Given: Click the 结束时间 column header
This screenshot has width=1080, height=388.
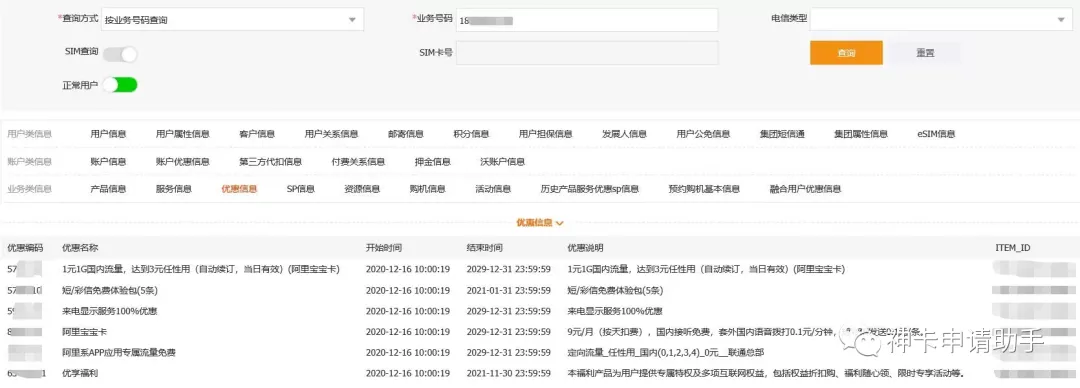Looking at the screenshot, I should tap(484, 247).
